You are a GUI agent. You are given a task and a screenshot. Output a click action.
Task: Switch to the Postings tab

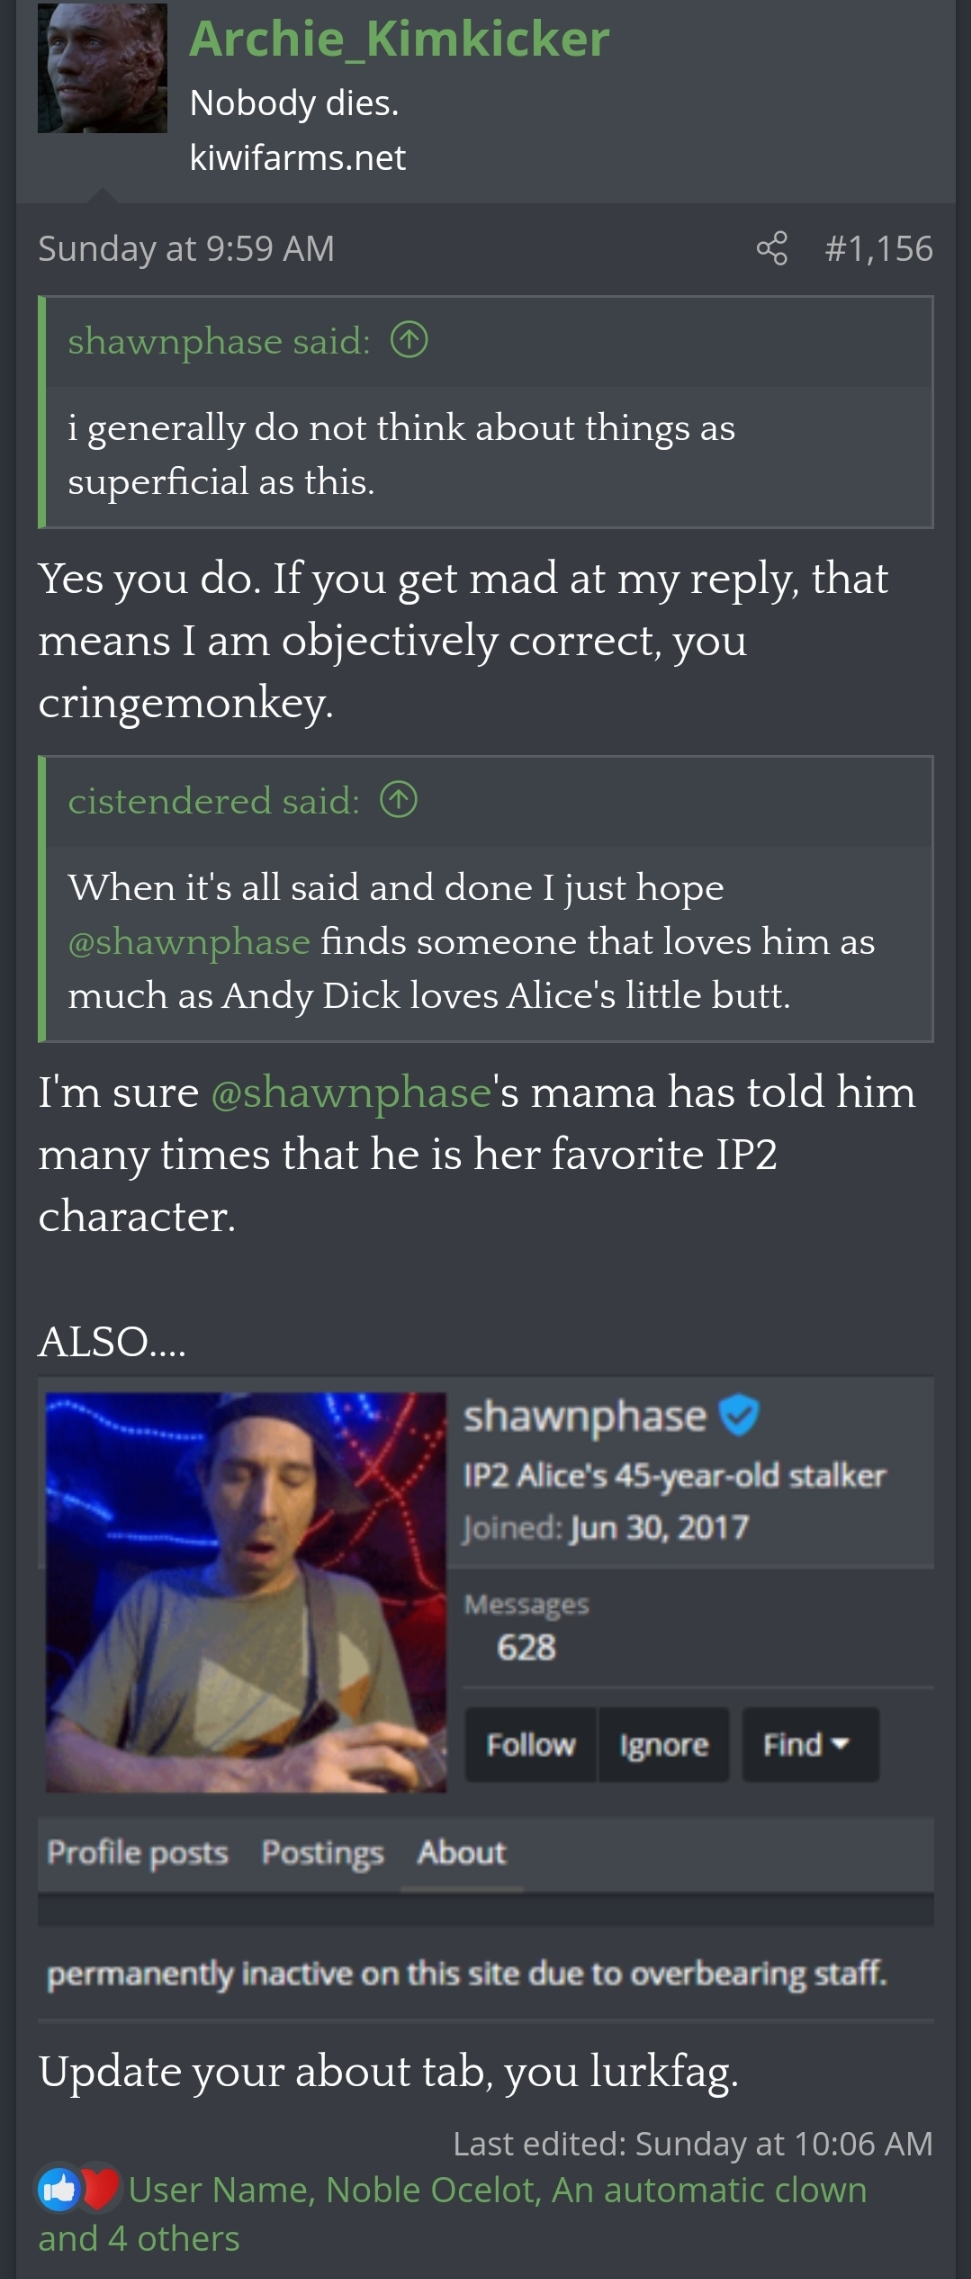tap(323, 1853)
